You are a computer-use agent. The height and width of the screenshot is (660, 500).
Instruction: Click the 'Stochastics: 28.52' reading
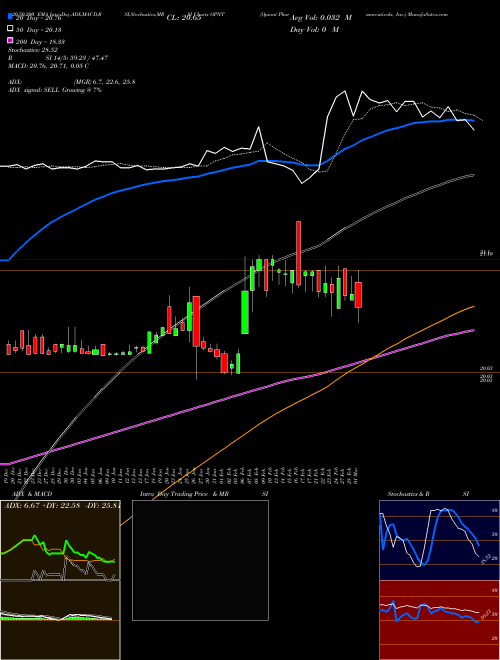32,50
